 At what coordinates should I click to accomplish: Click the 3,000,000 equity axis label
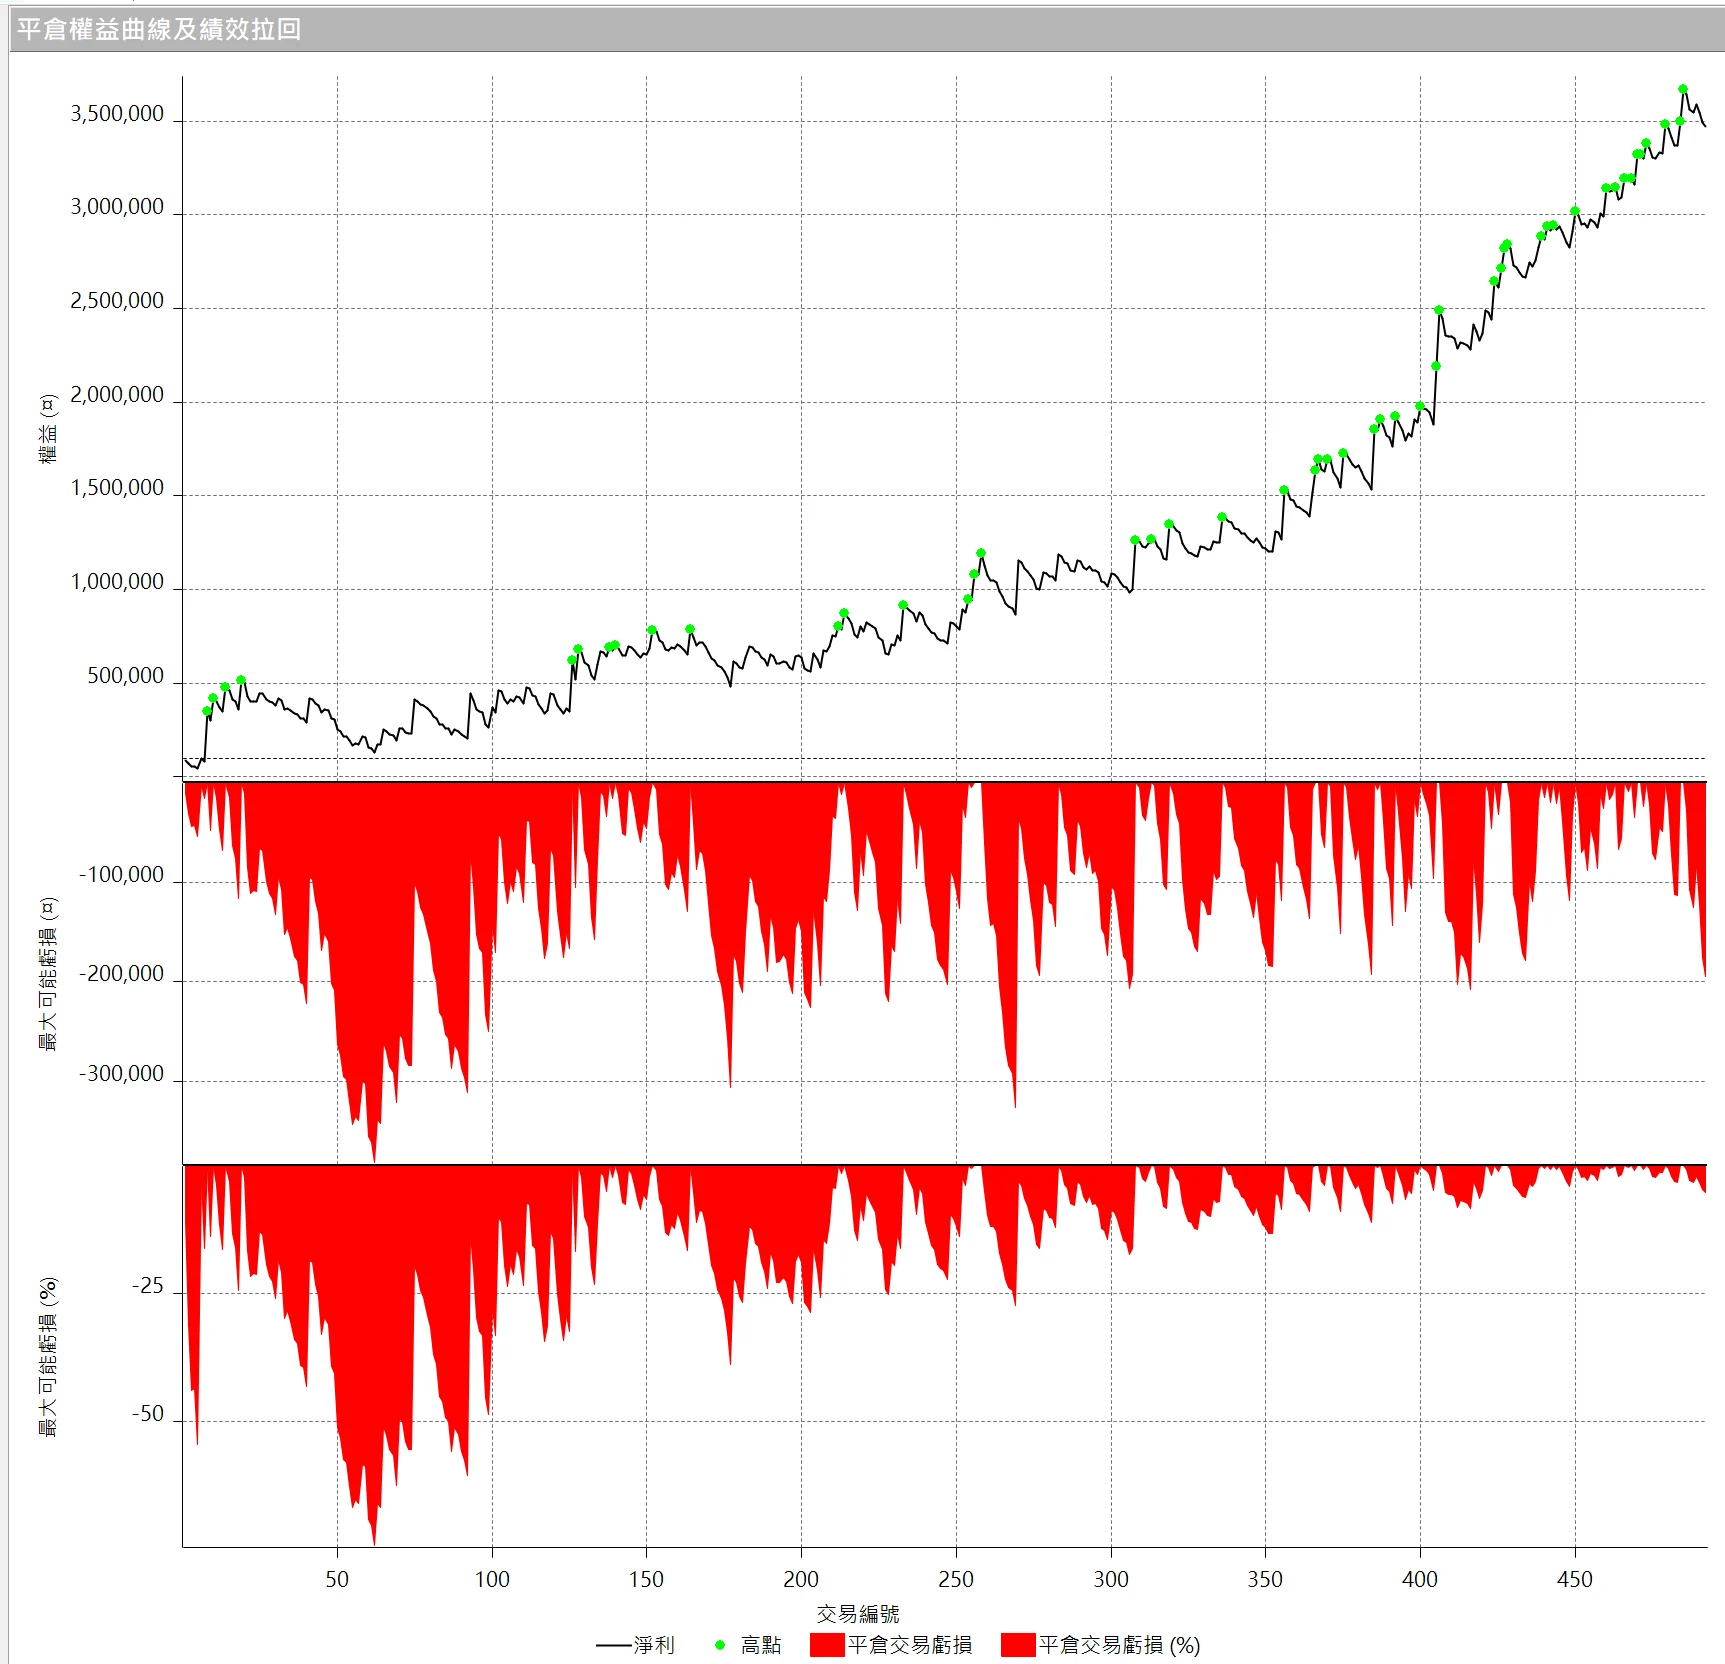point(117,207)
